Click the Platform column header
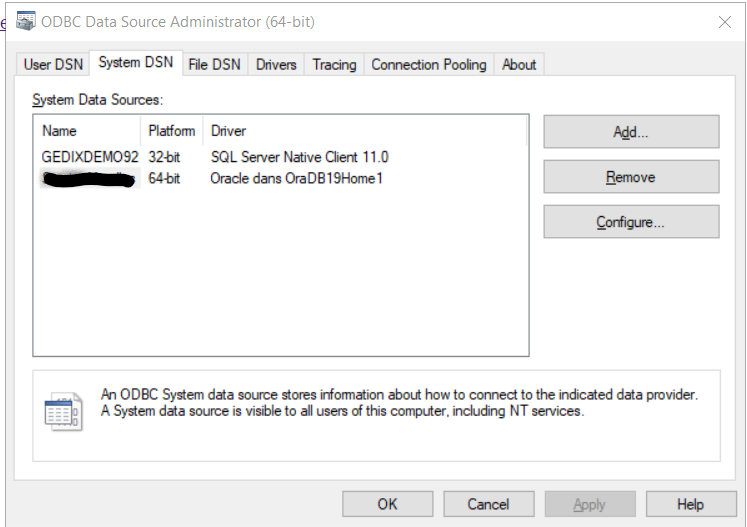This screenshot has height=527, width=747. (172, 131)
